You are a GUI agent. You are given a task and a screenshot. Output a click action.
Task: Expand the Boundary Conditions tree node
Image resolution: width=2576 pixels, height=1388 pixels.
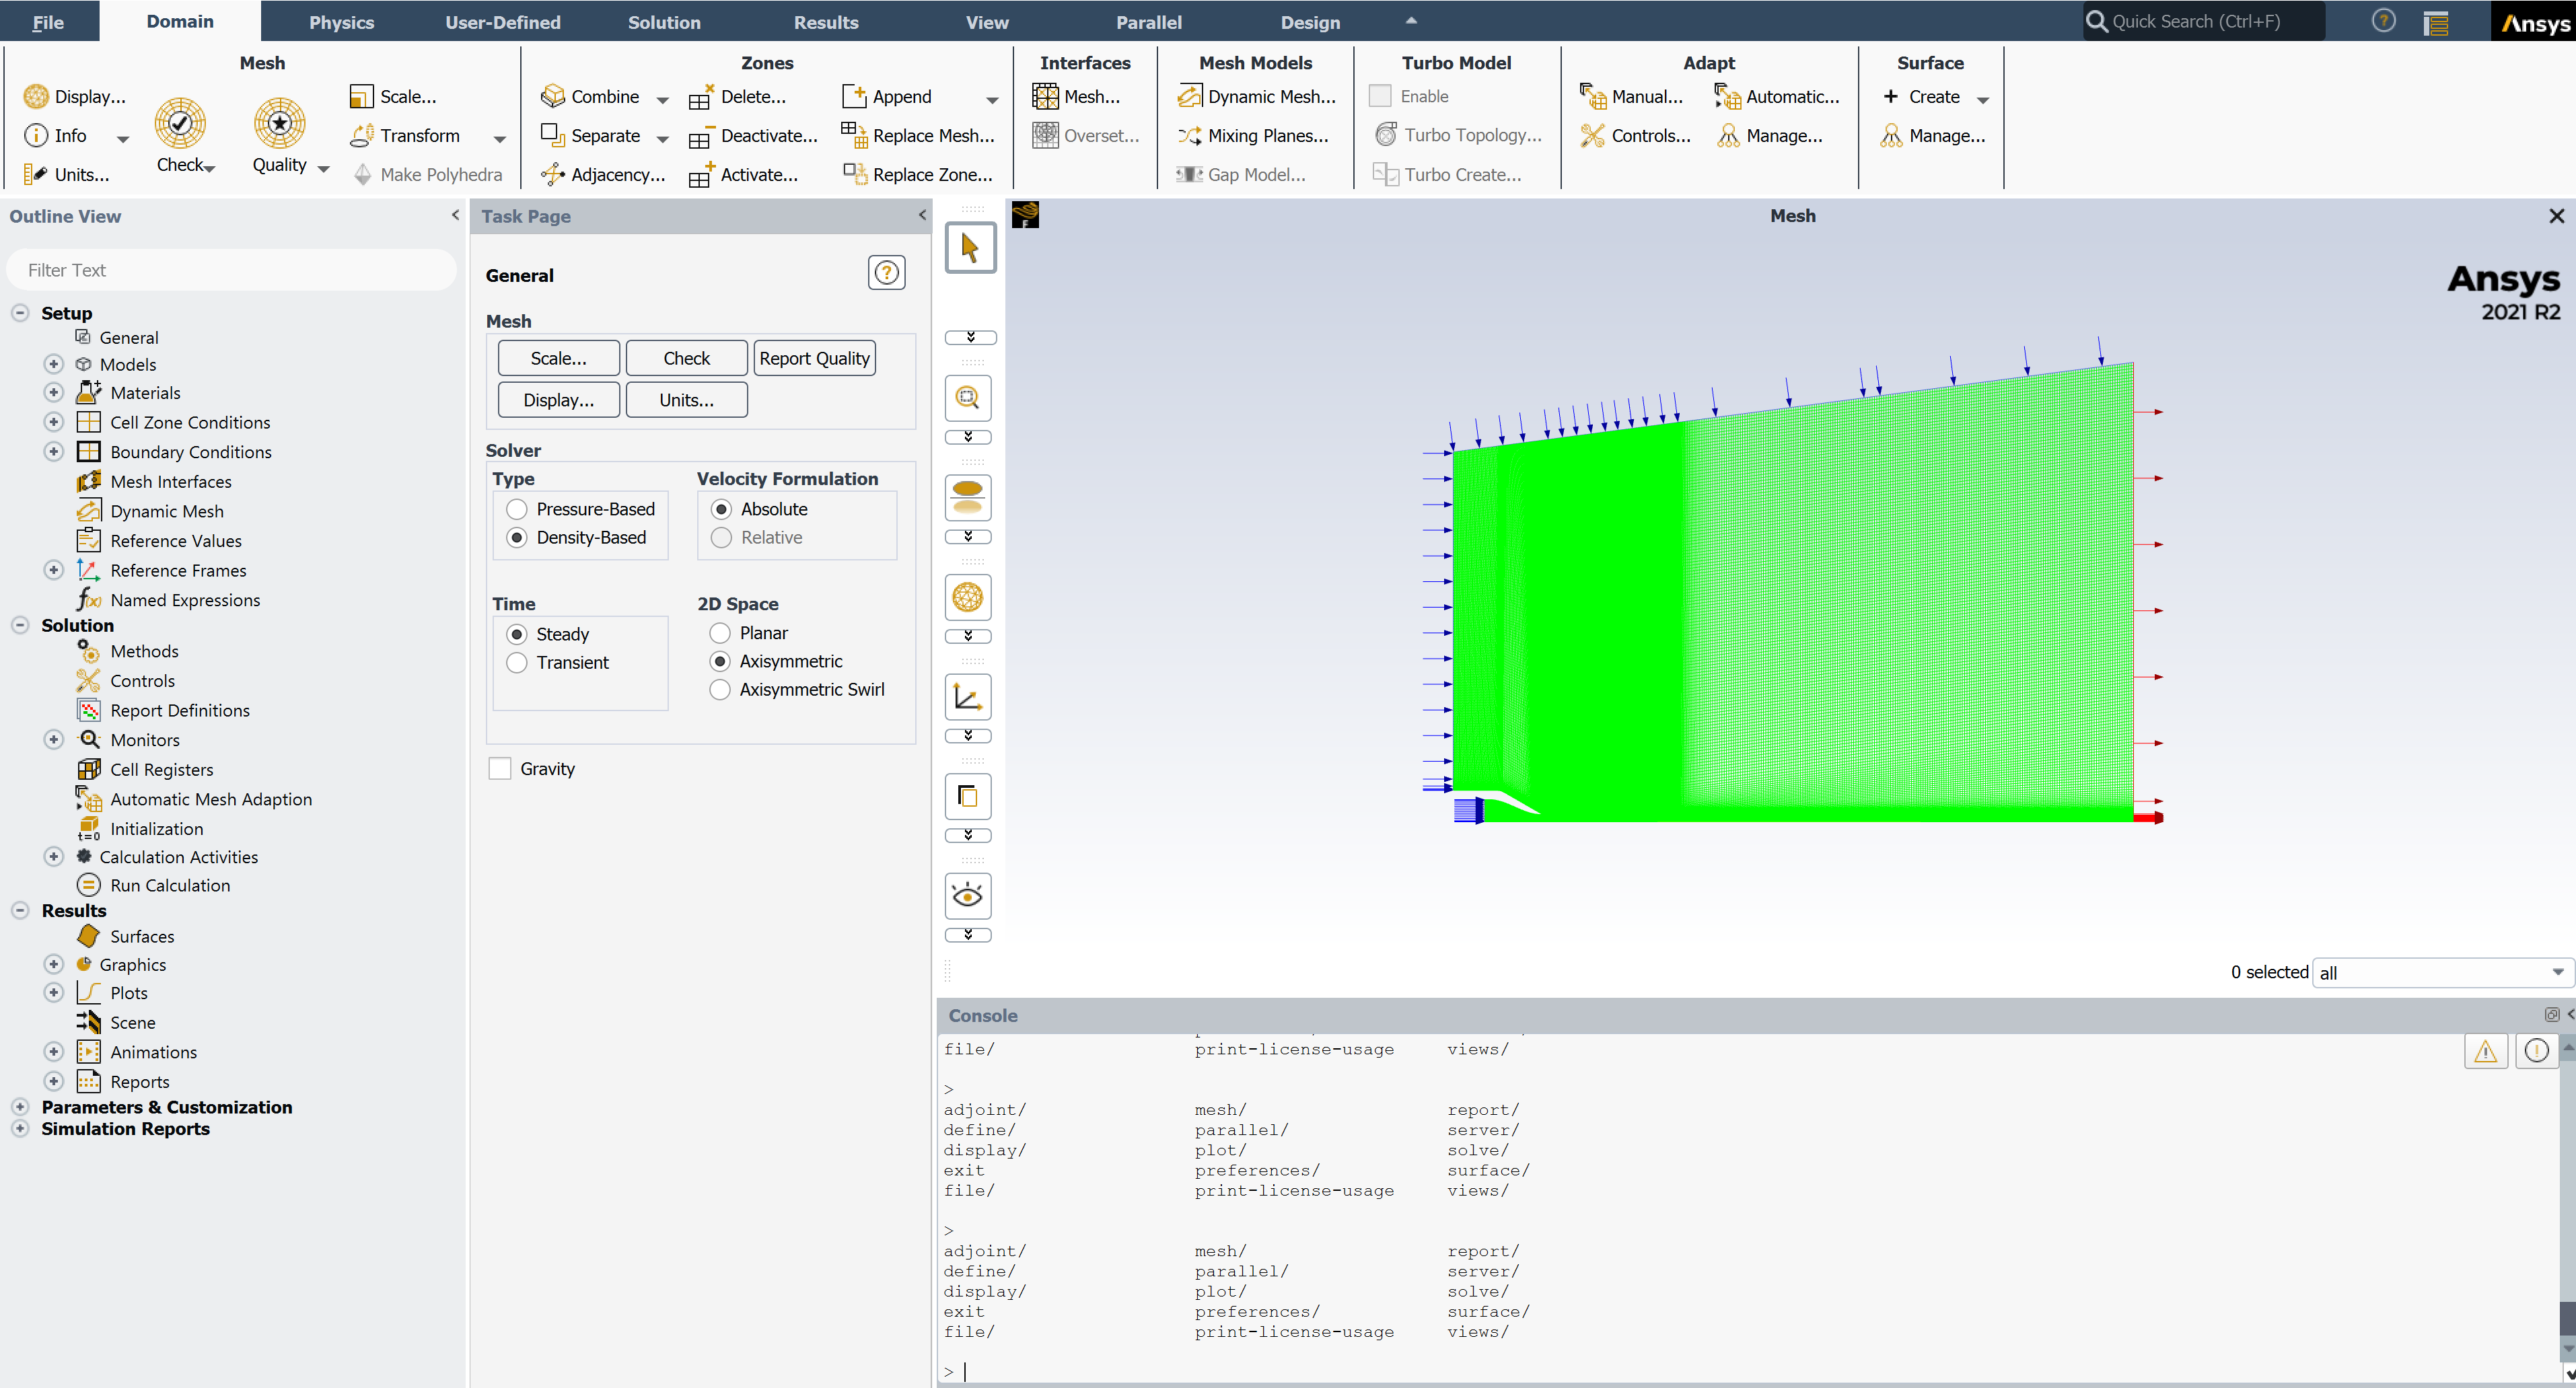pos(54,452)
